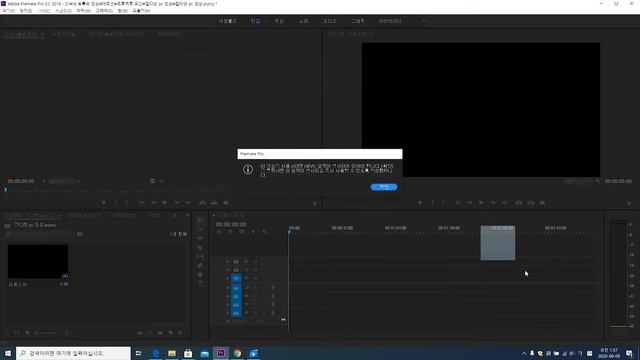The height and width of the screenshot is (360, 640).
Task: Open Program monitor settings wrench
Action: [598, 181]
